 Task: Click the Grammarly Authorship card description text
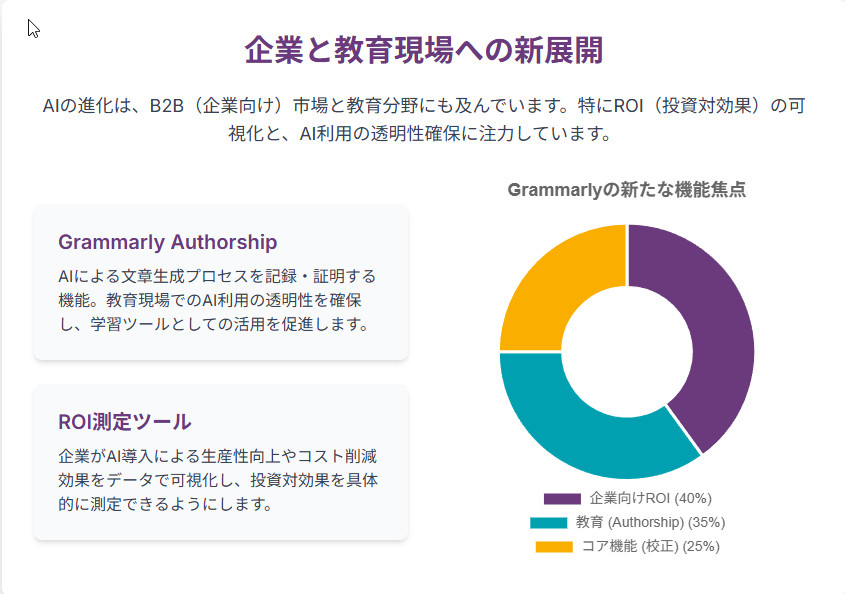[217, 300]
